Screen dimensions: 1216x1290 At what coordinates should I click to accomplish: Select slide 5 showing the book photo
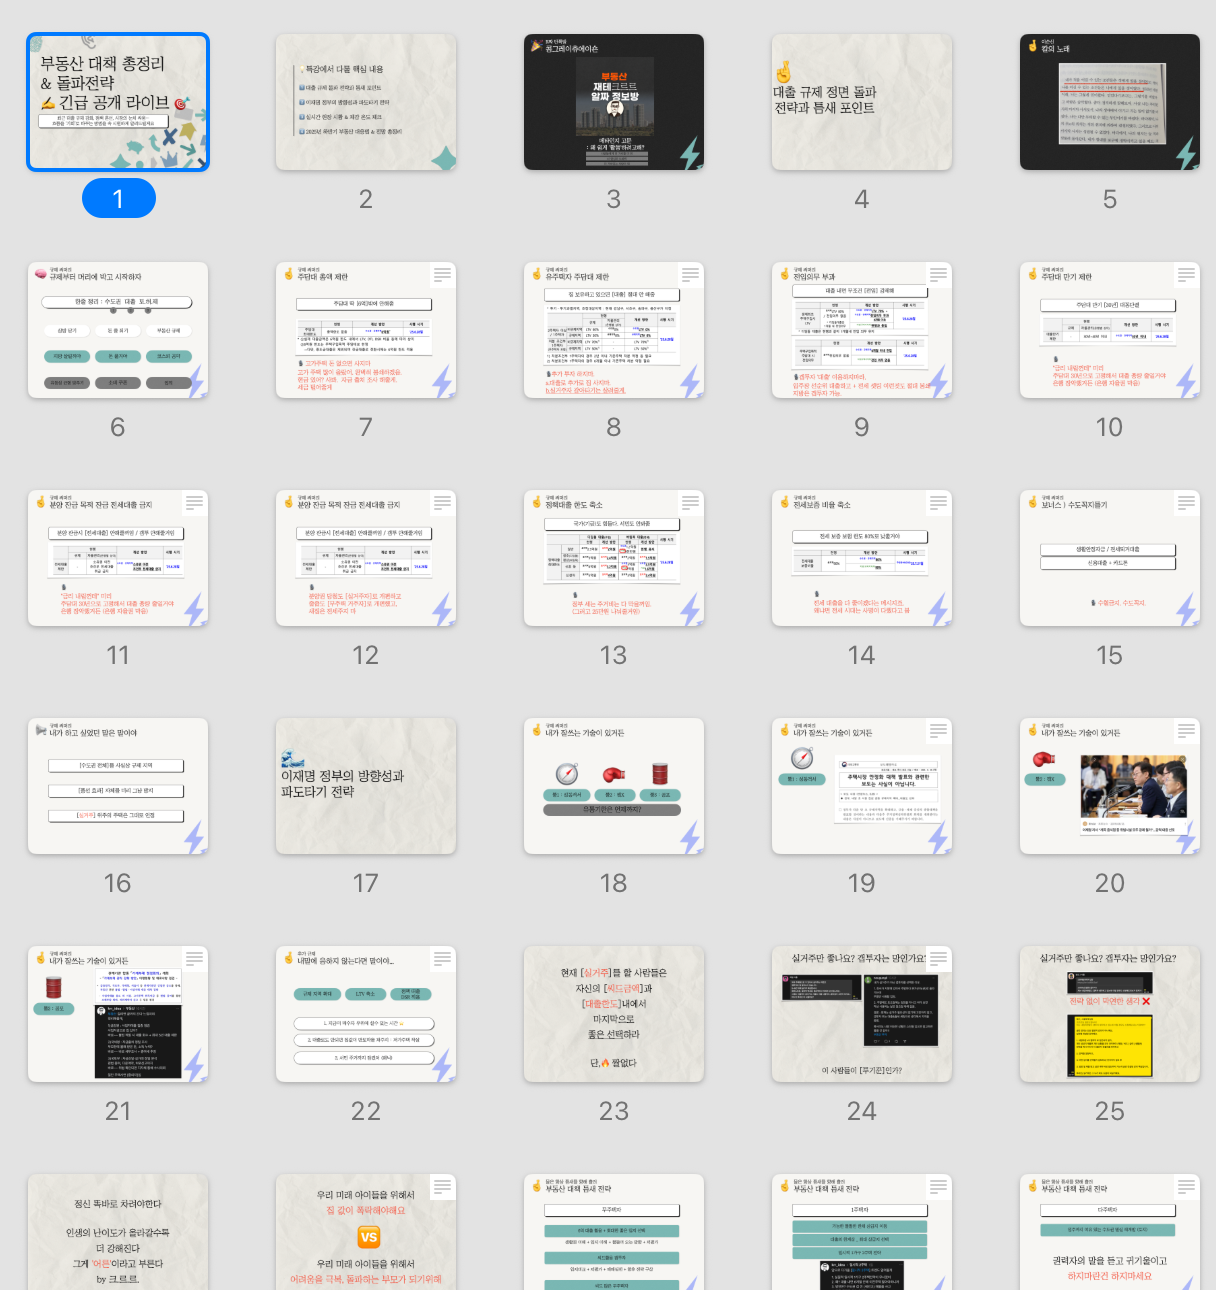(1110, 102)
